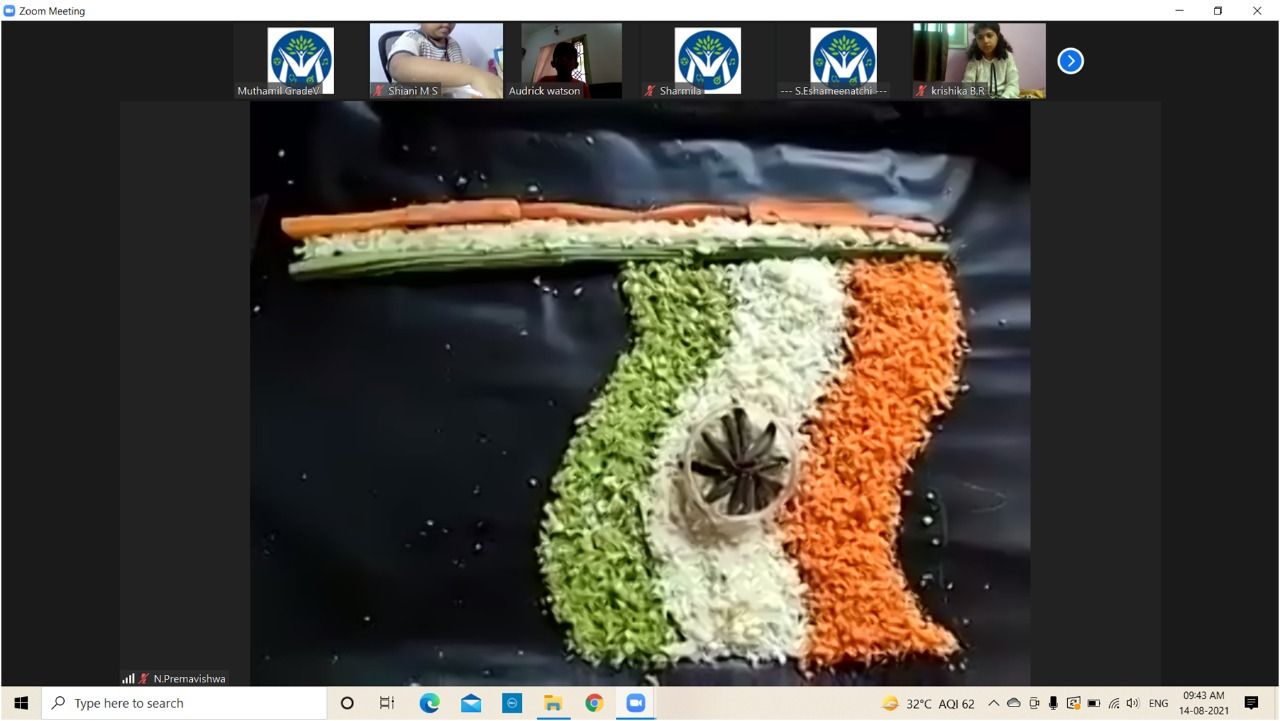This screenshot has width=1280, height=721.
Task: Click the Cortana circle icon
Action: (347, 703)
